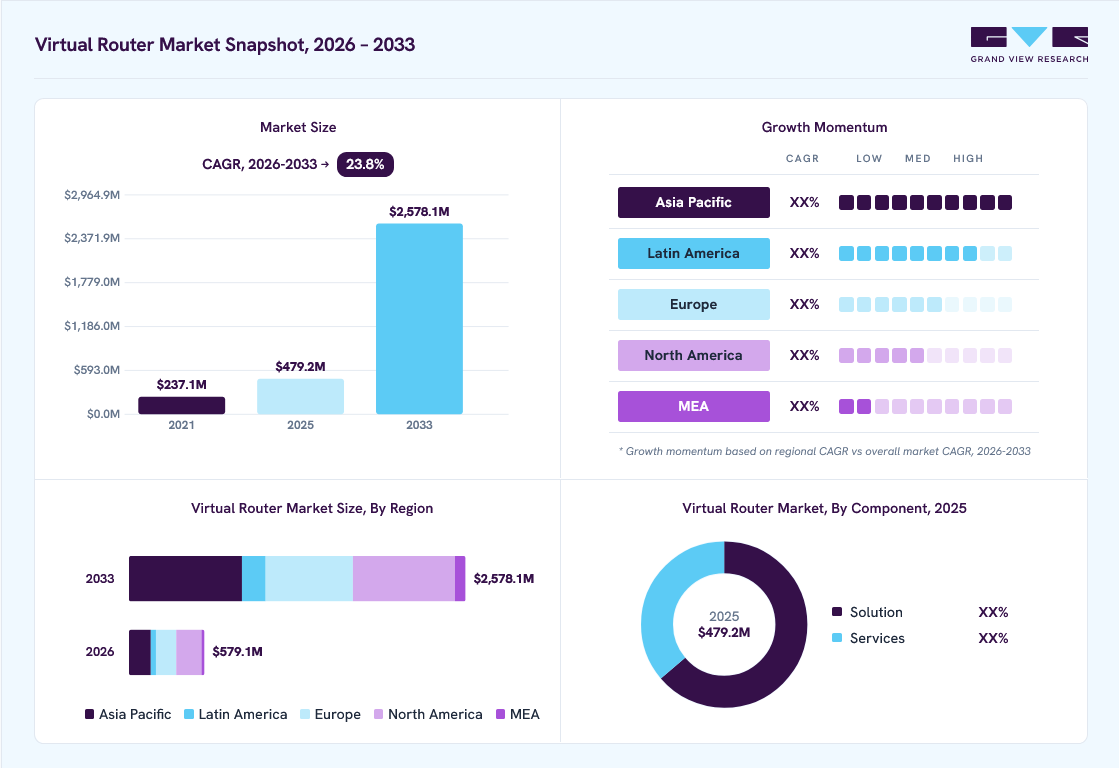Click the Asia Pacific momentum indicator squares

925,202
